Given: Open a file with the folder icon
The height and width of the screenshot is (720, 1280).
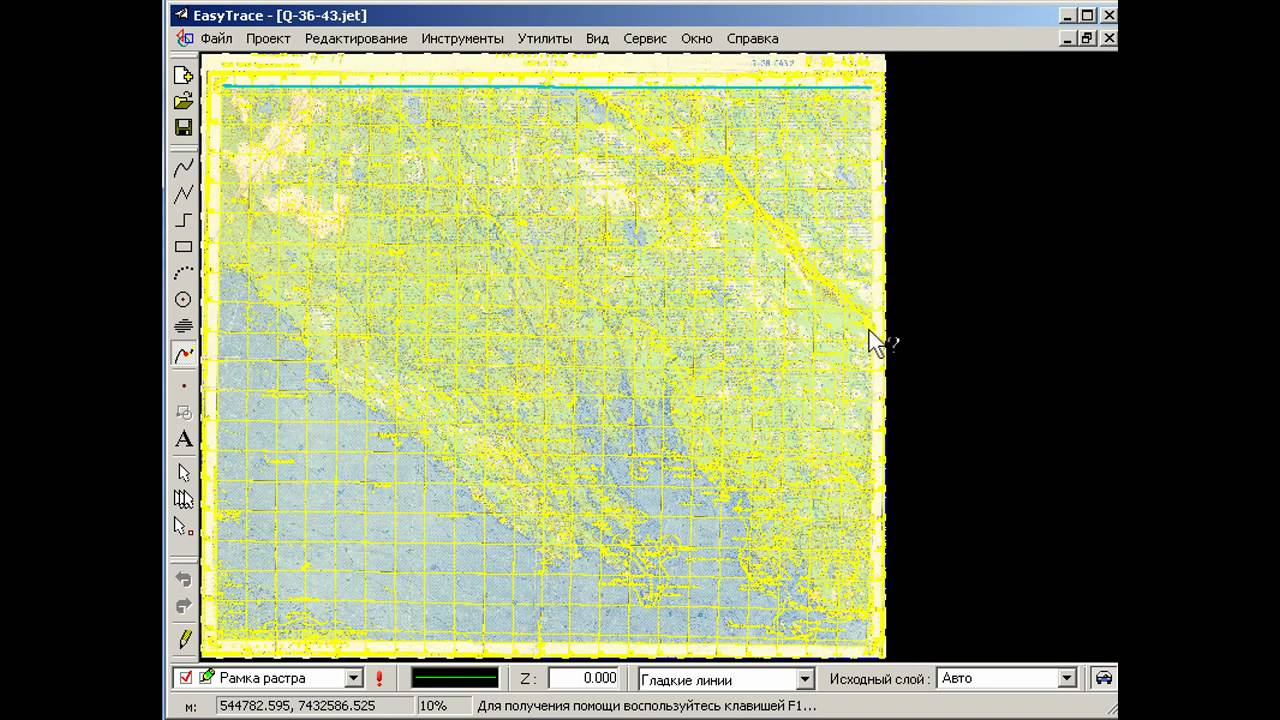Looking at the screenshot, I should pyautogui.click(x=183, y=101).
